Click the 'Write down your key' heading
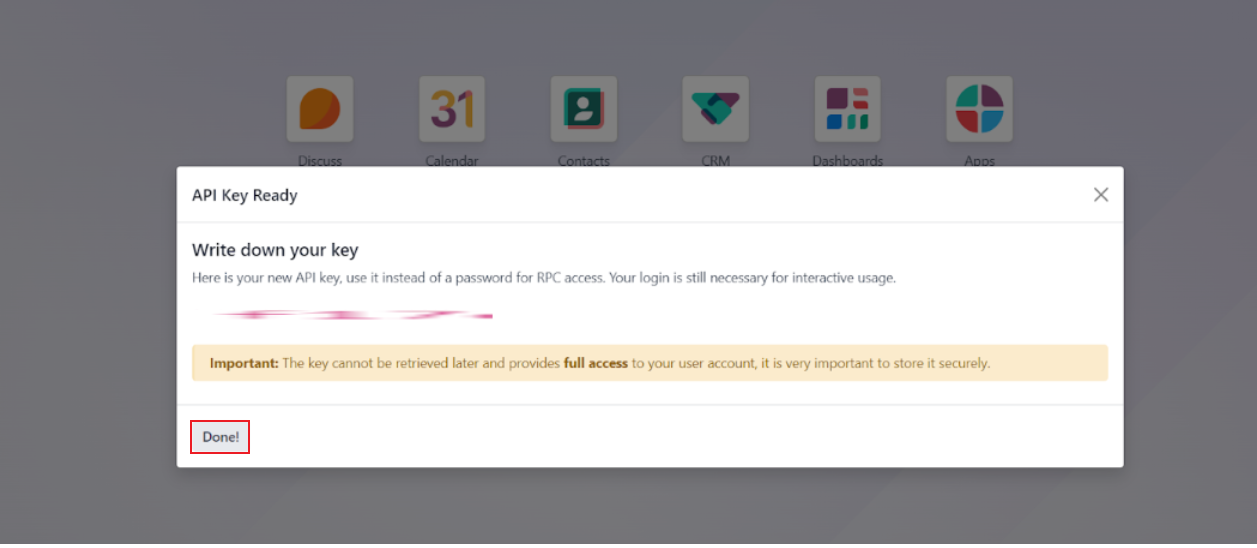Image resolution: width=1257 pixels, height=548 pixels. pos(275,250)
